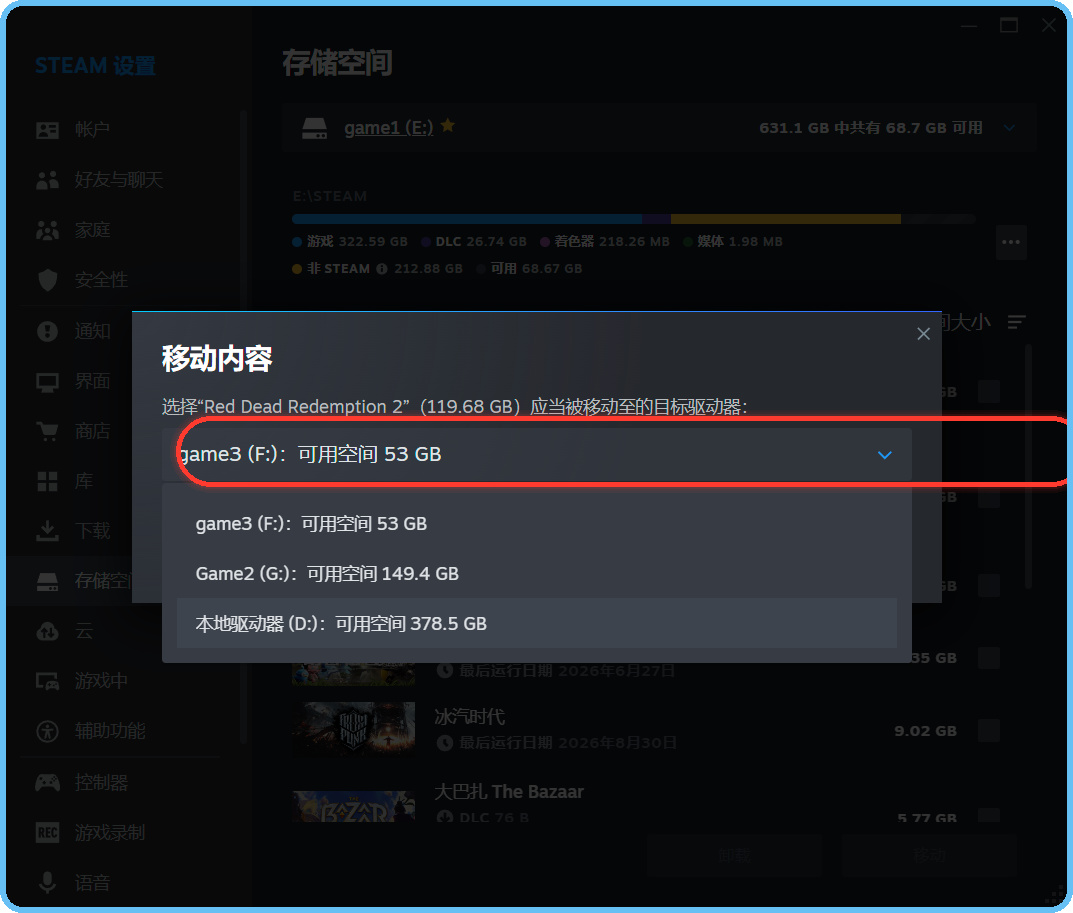
Task: Click the 安全性 shield icon
Action: 47,279
